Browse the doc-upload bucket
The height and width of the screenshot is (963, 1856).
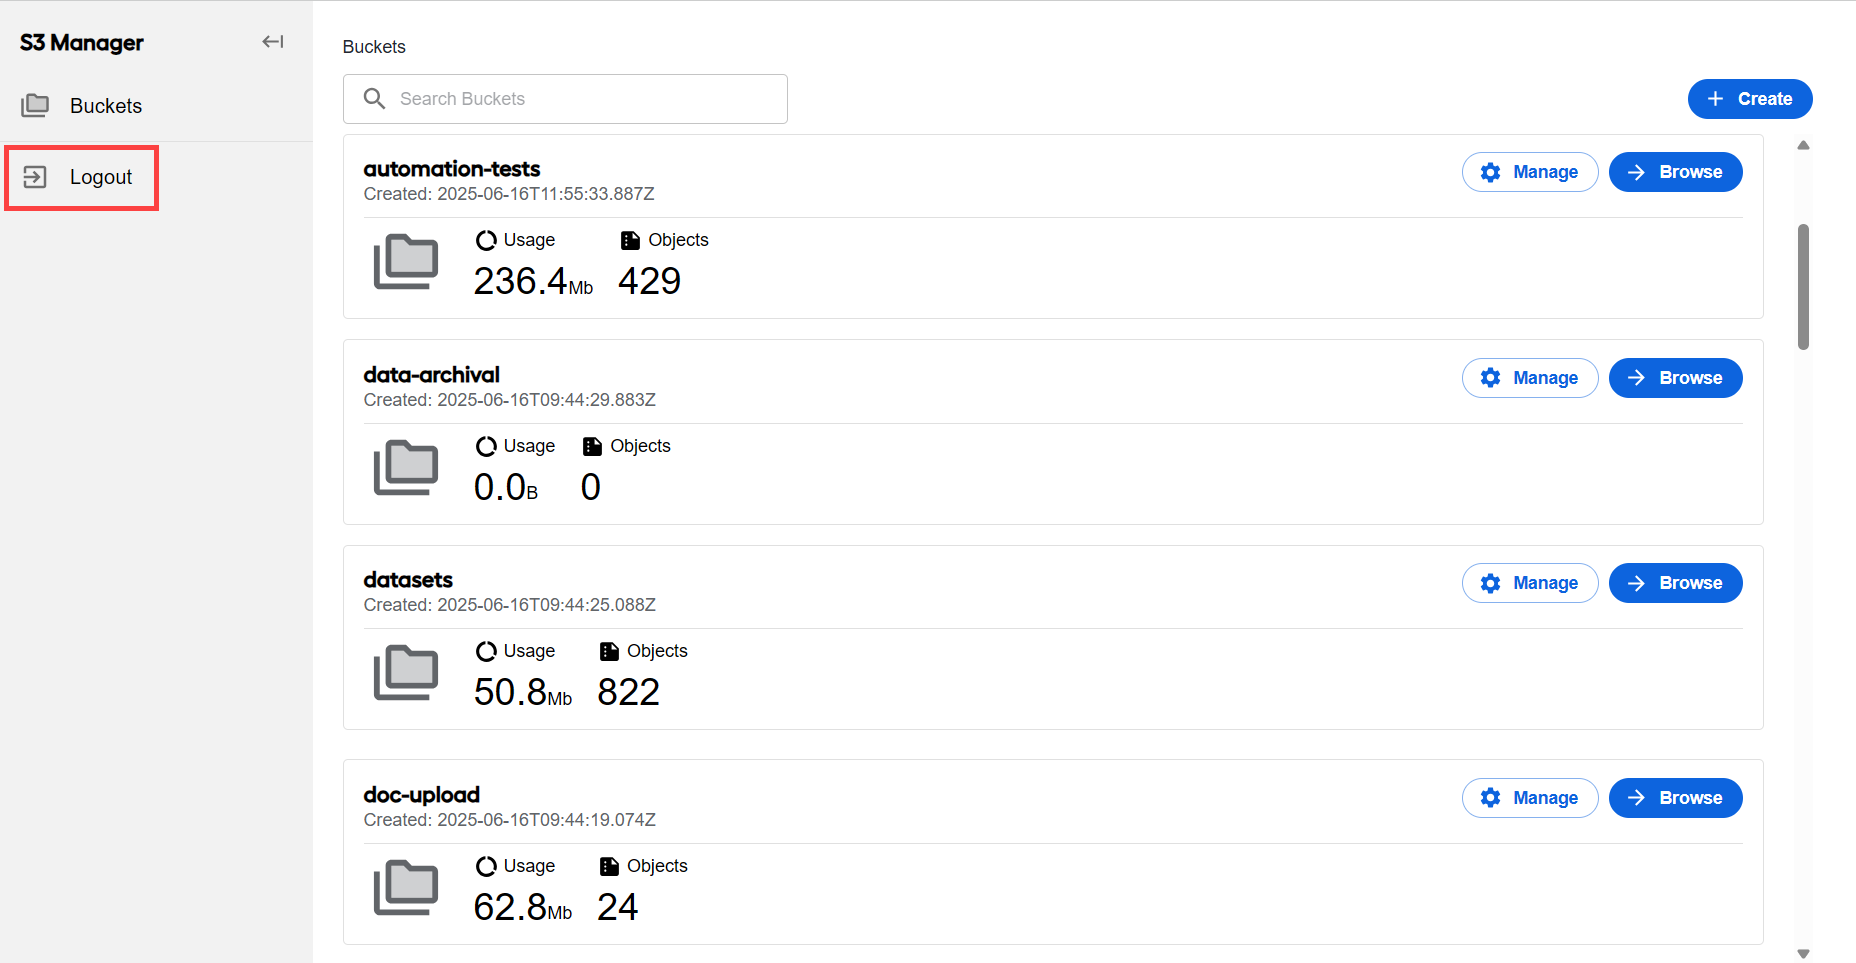tap(1676, 798)
